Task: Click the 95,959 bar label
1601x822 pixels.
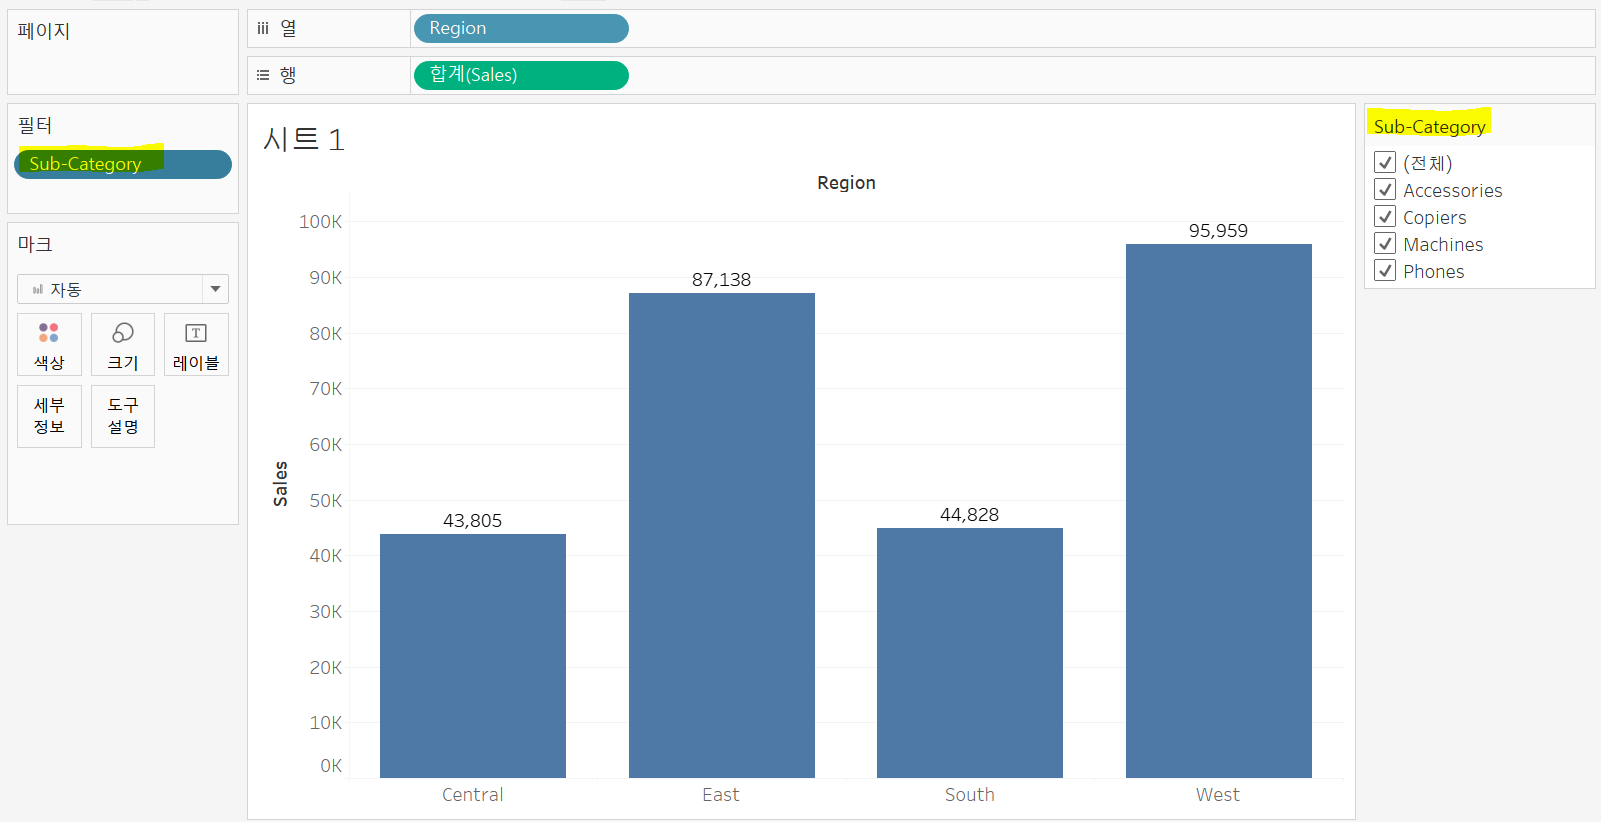Action: tap(1218, 231)
